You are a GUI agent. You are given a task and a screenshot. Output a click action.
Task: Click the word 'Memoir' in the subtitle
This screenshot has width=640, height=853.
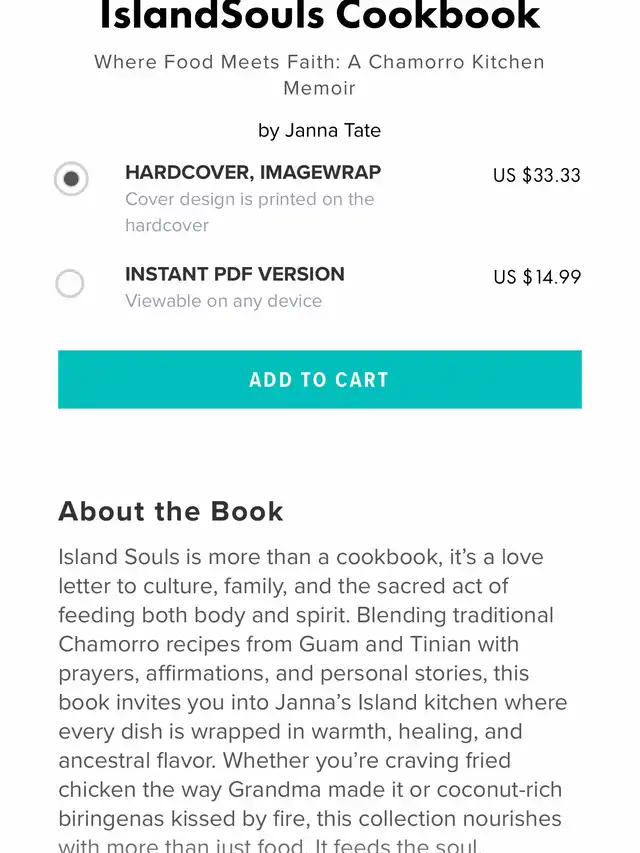point(320,88)
